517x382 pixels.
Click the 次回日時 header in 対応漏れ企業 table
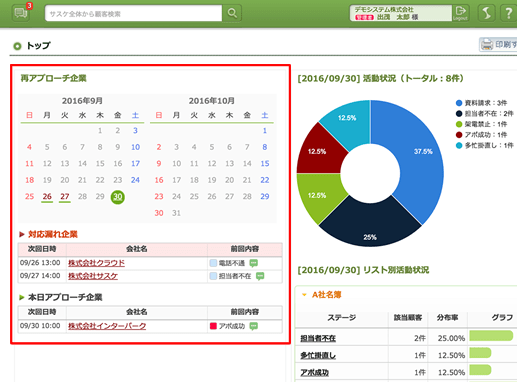pyautogui.click(x=42, y=249)
